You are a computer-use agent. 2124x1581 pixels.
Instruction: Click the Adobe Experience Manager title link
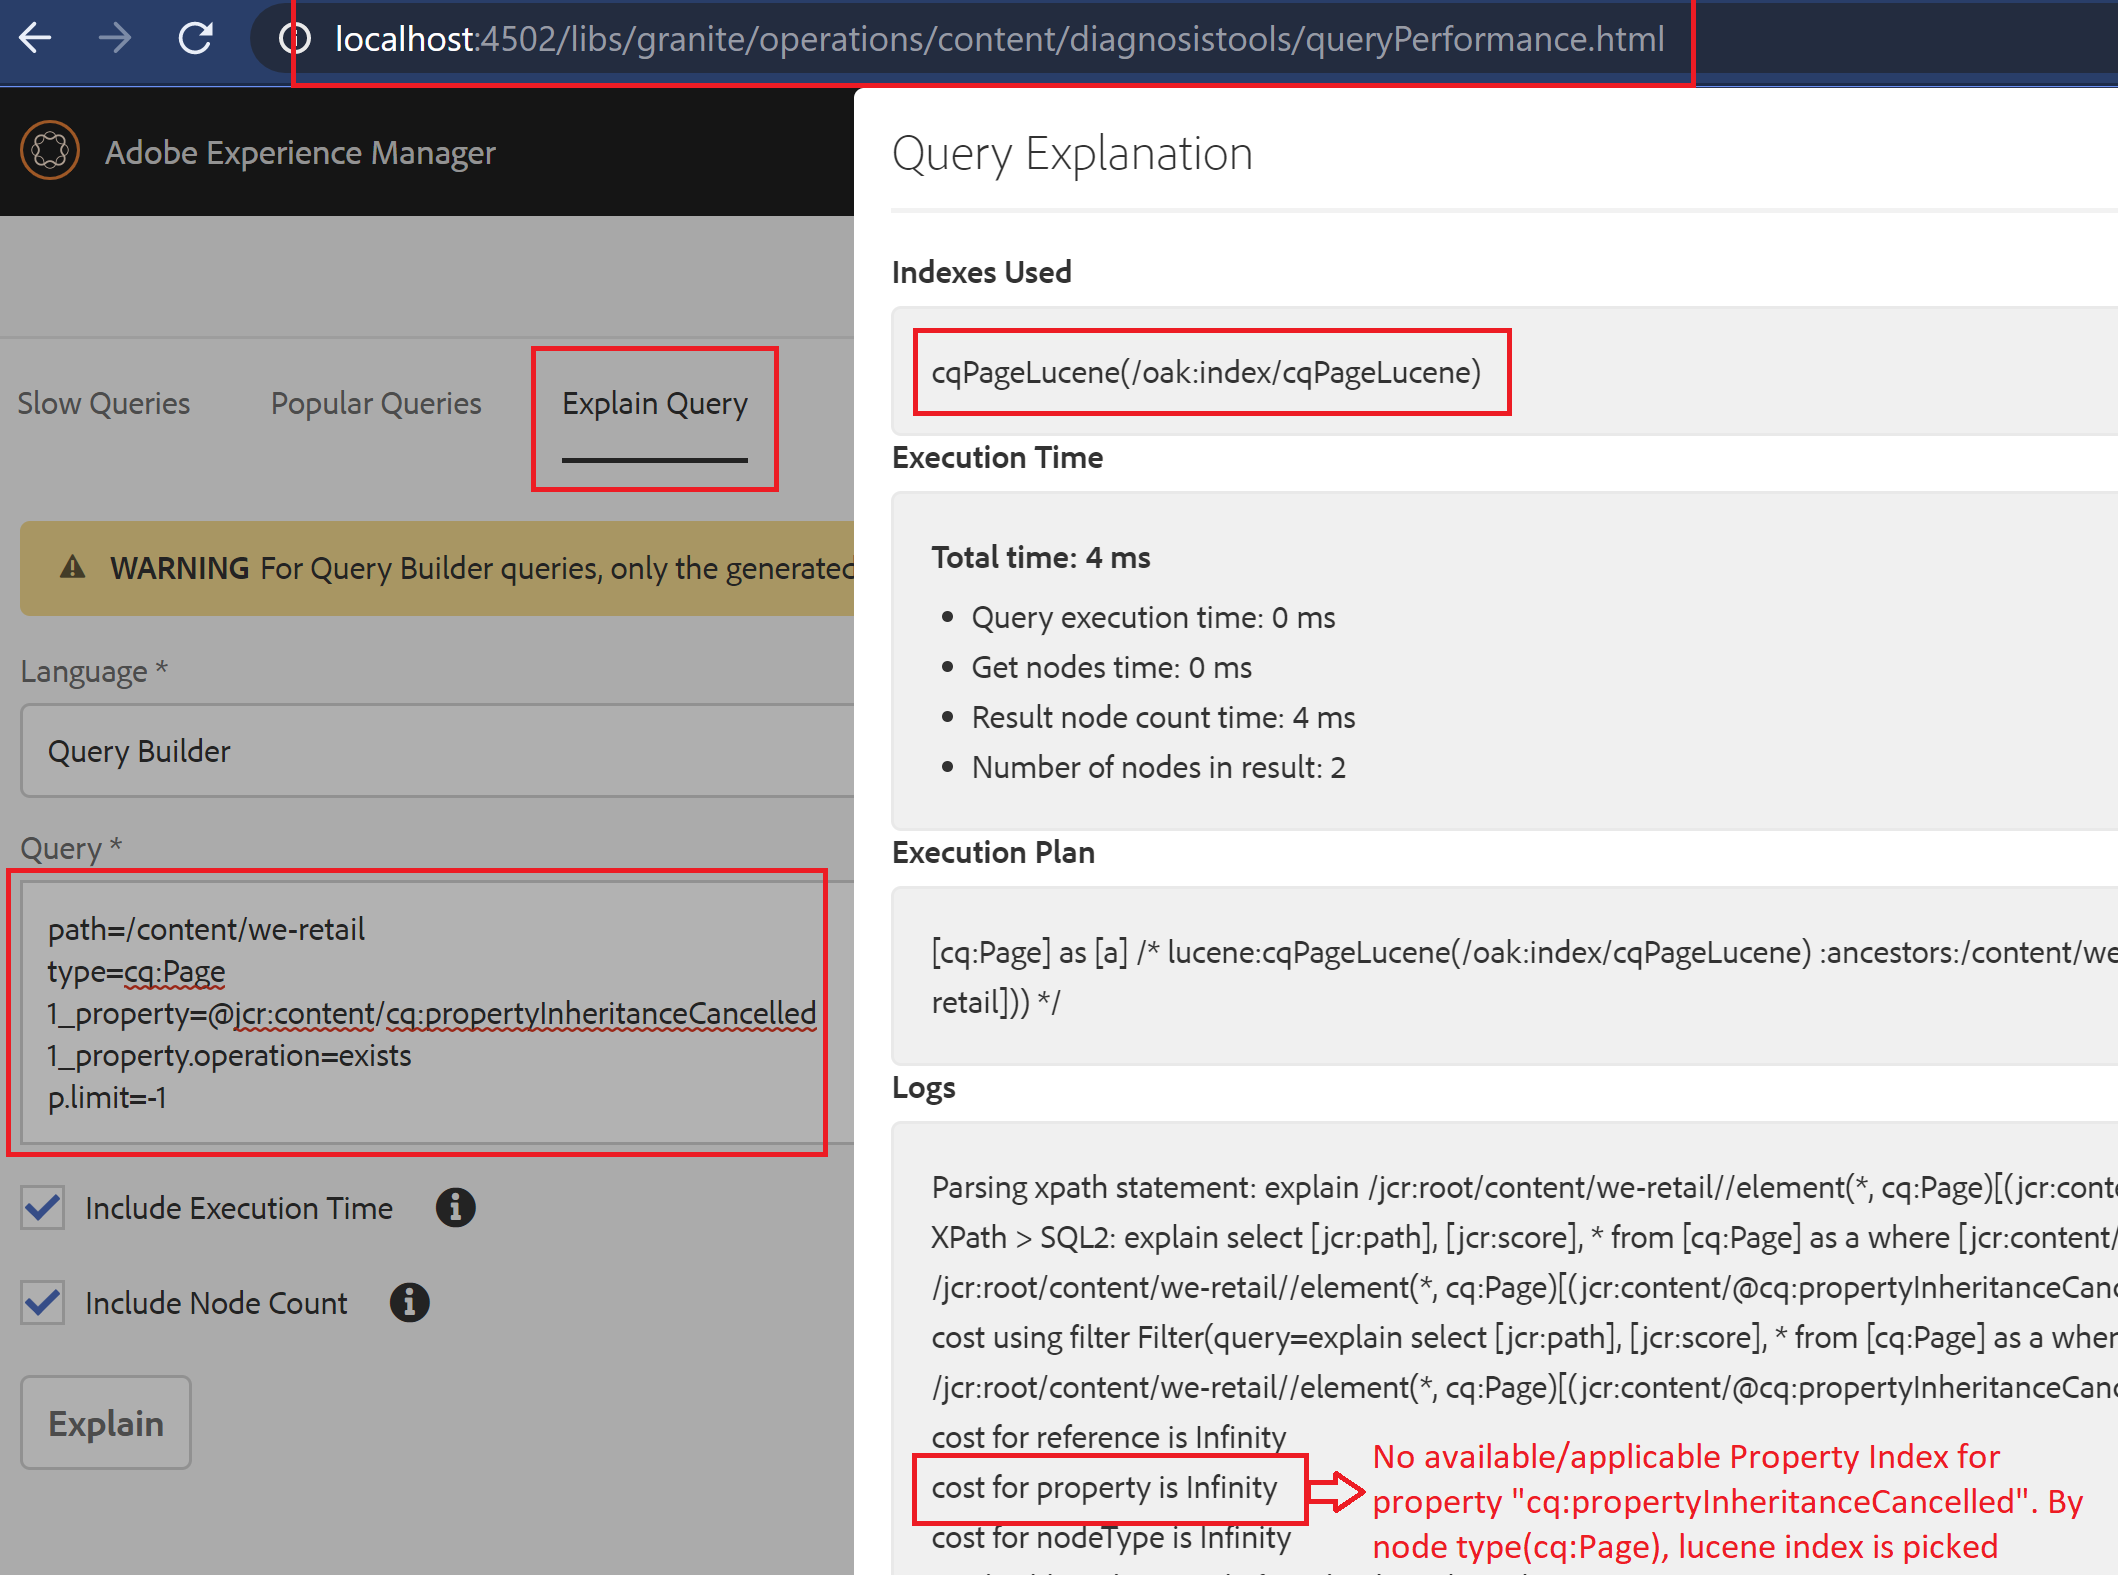click(x=300, y=153)
